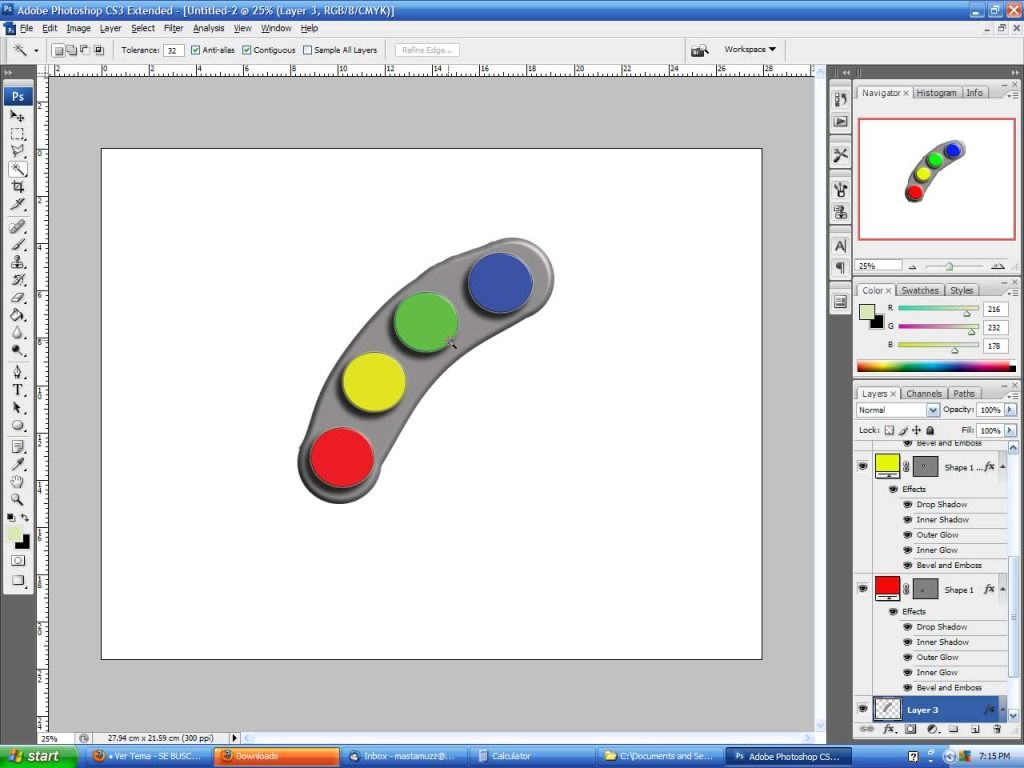The height and width of the screenshot is (768, 1024).
Task: Click the Tolerance input field
Action: 173,50
